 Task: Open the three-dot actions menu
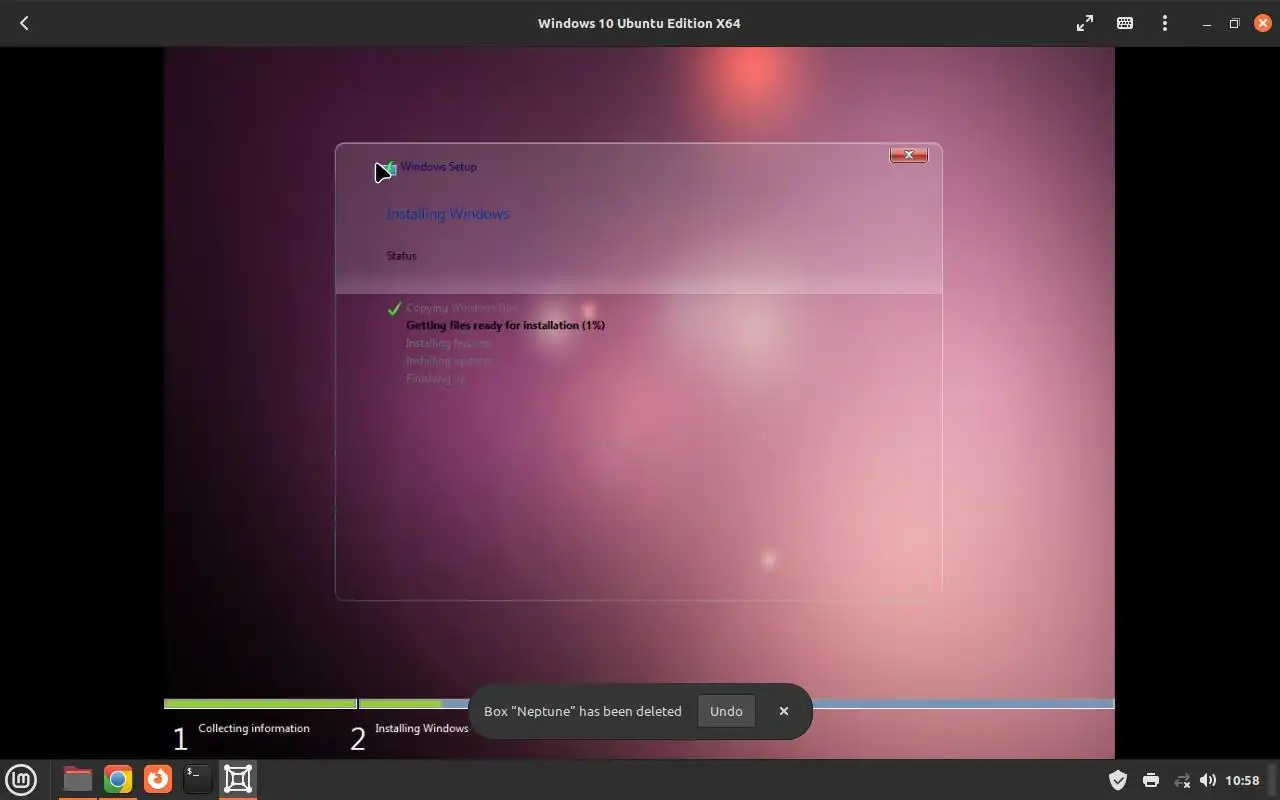pos(1165,23)
